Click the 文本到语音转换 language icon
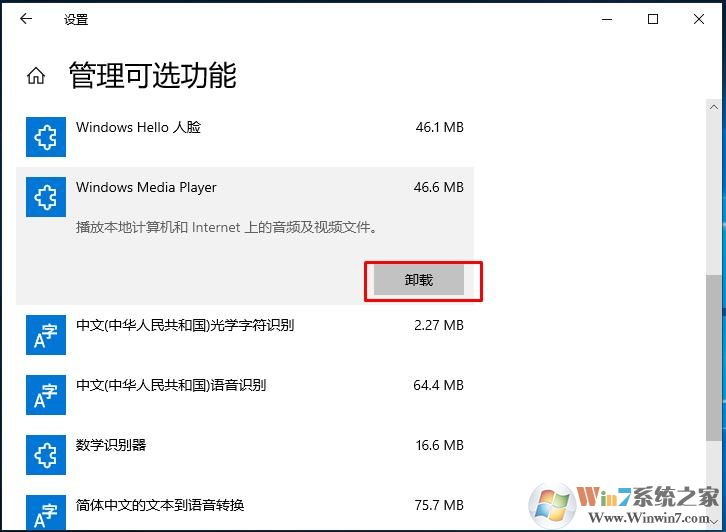This screenshot has width=726, height=532. point(46,513)
